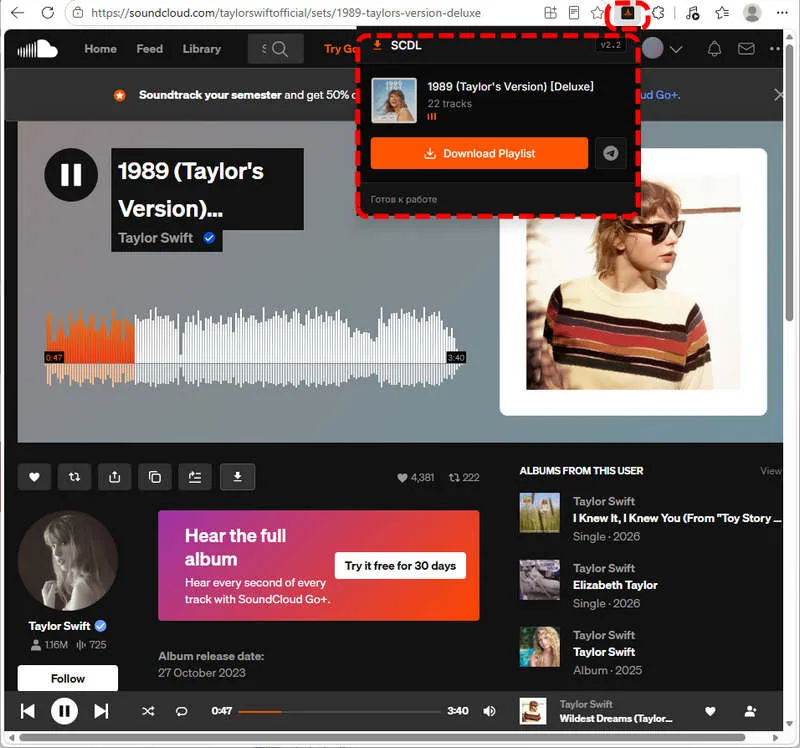Screen dimensions: 800x748
Task: Follow the artist from the player bar icon
Action: [x=750, y=711]
